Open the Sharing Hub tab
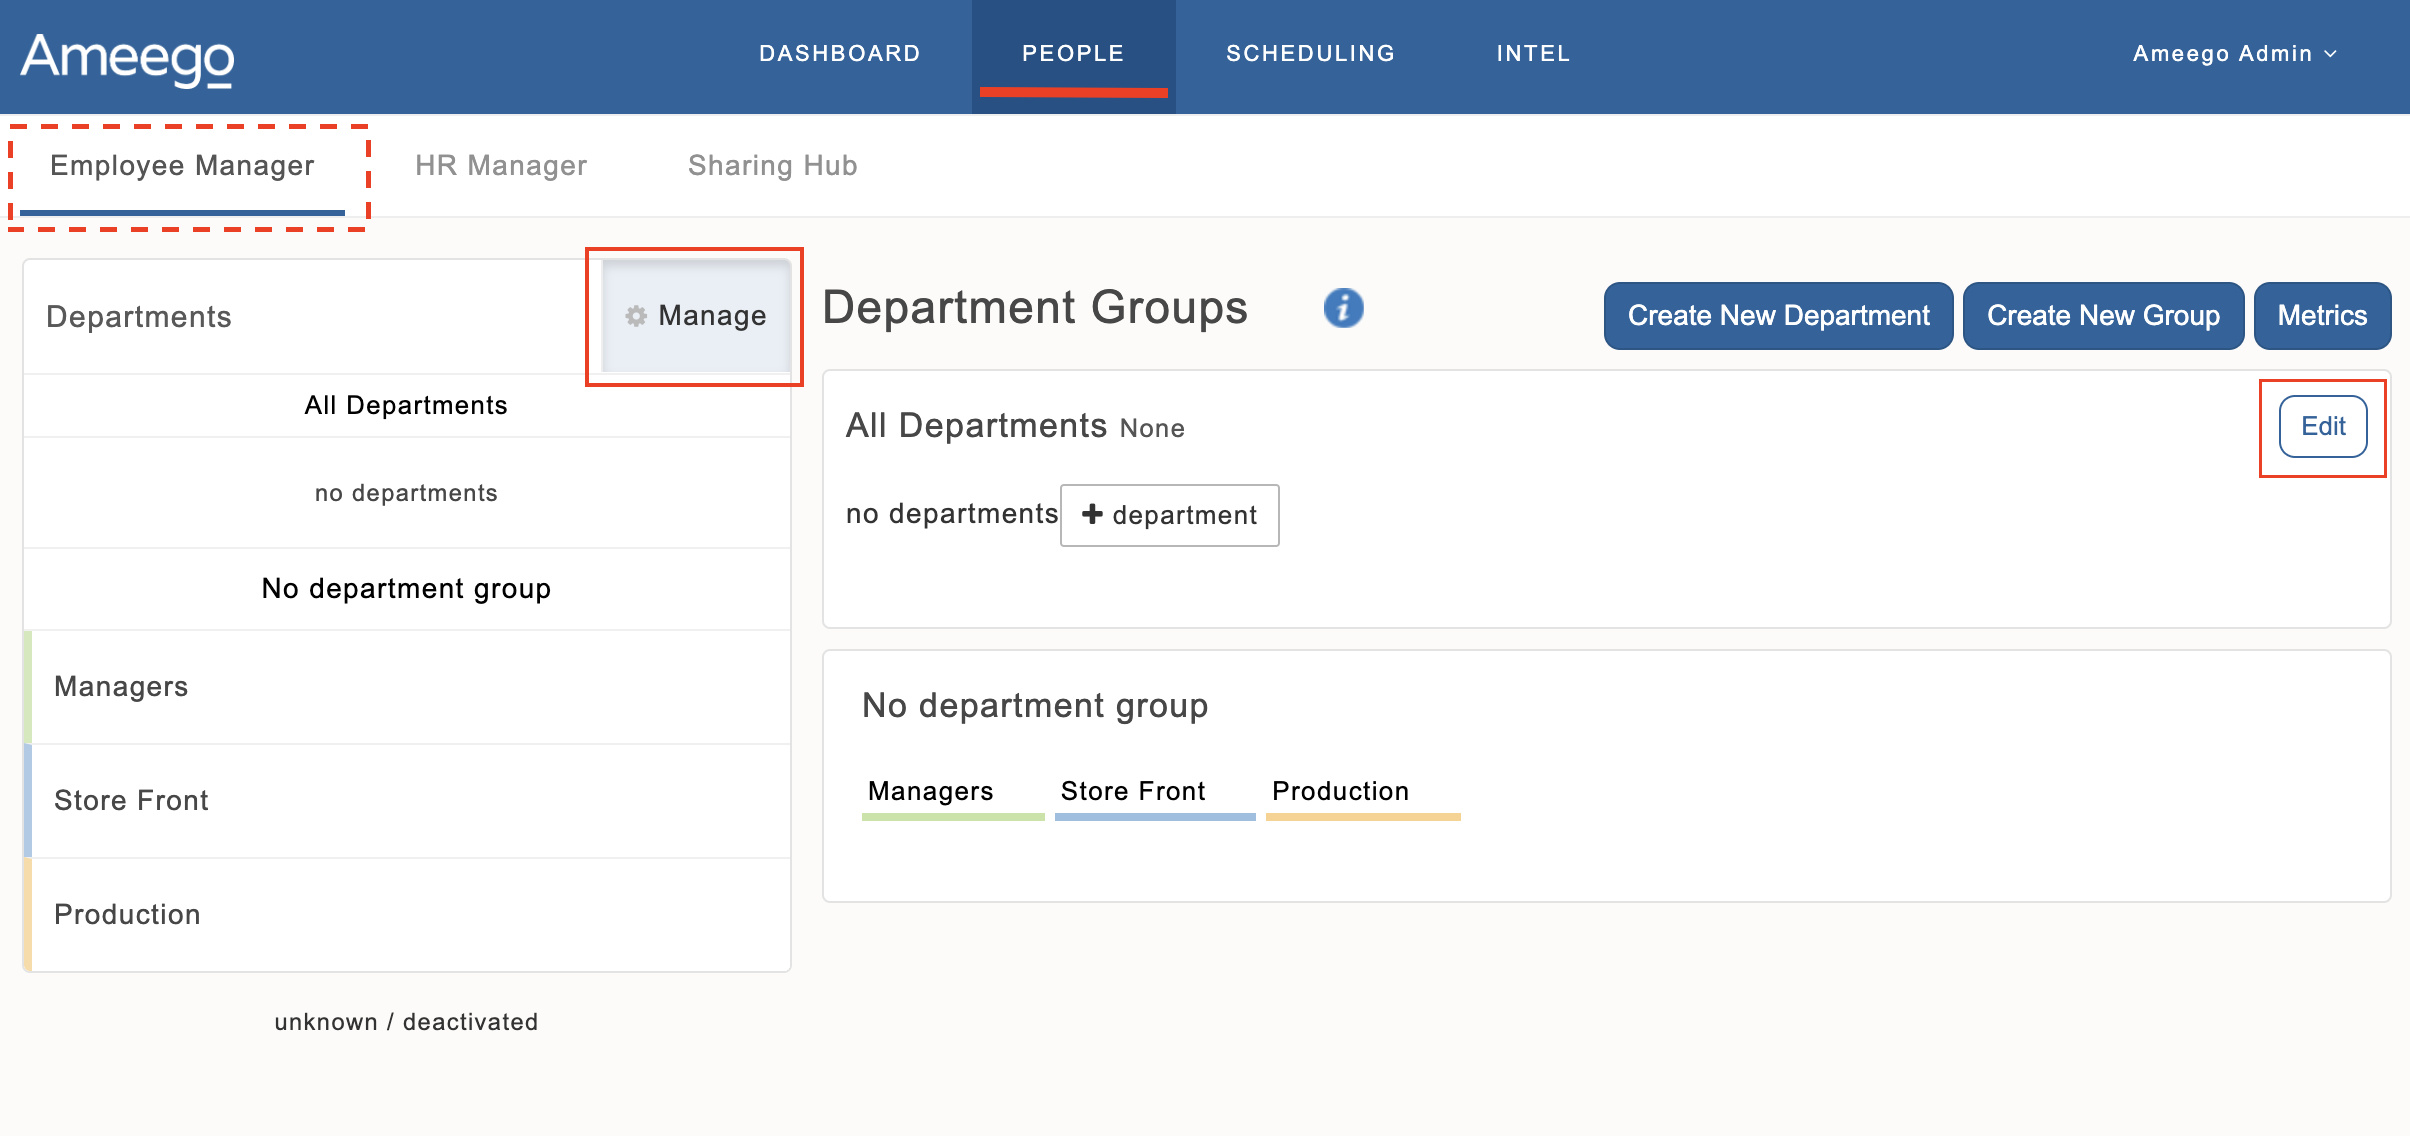 pos(772,165)
